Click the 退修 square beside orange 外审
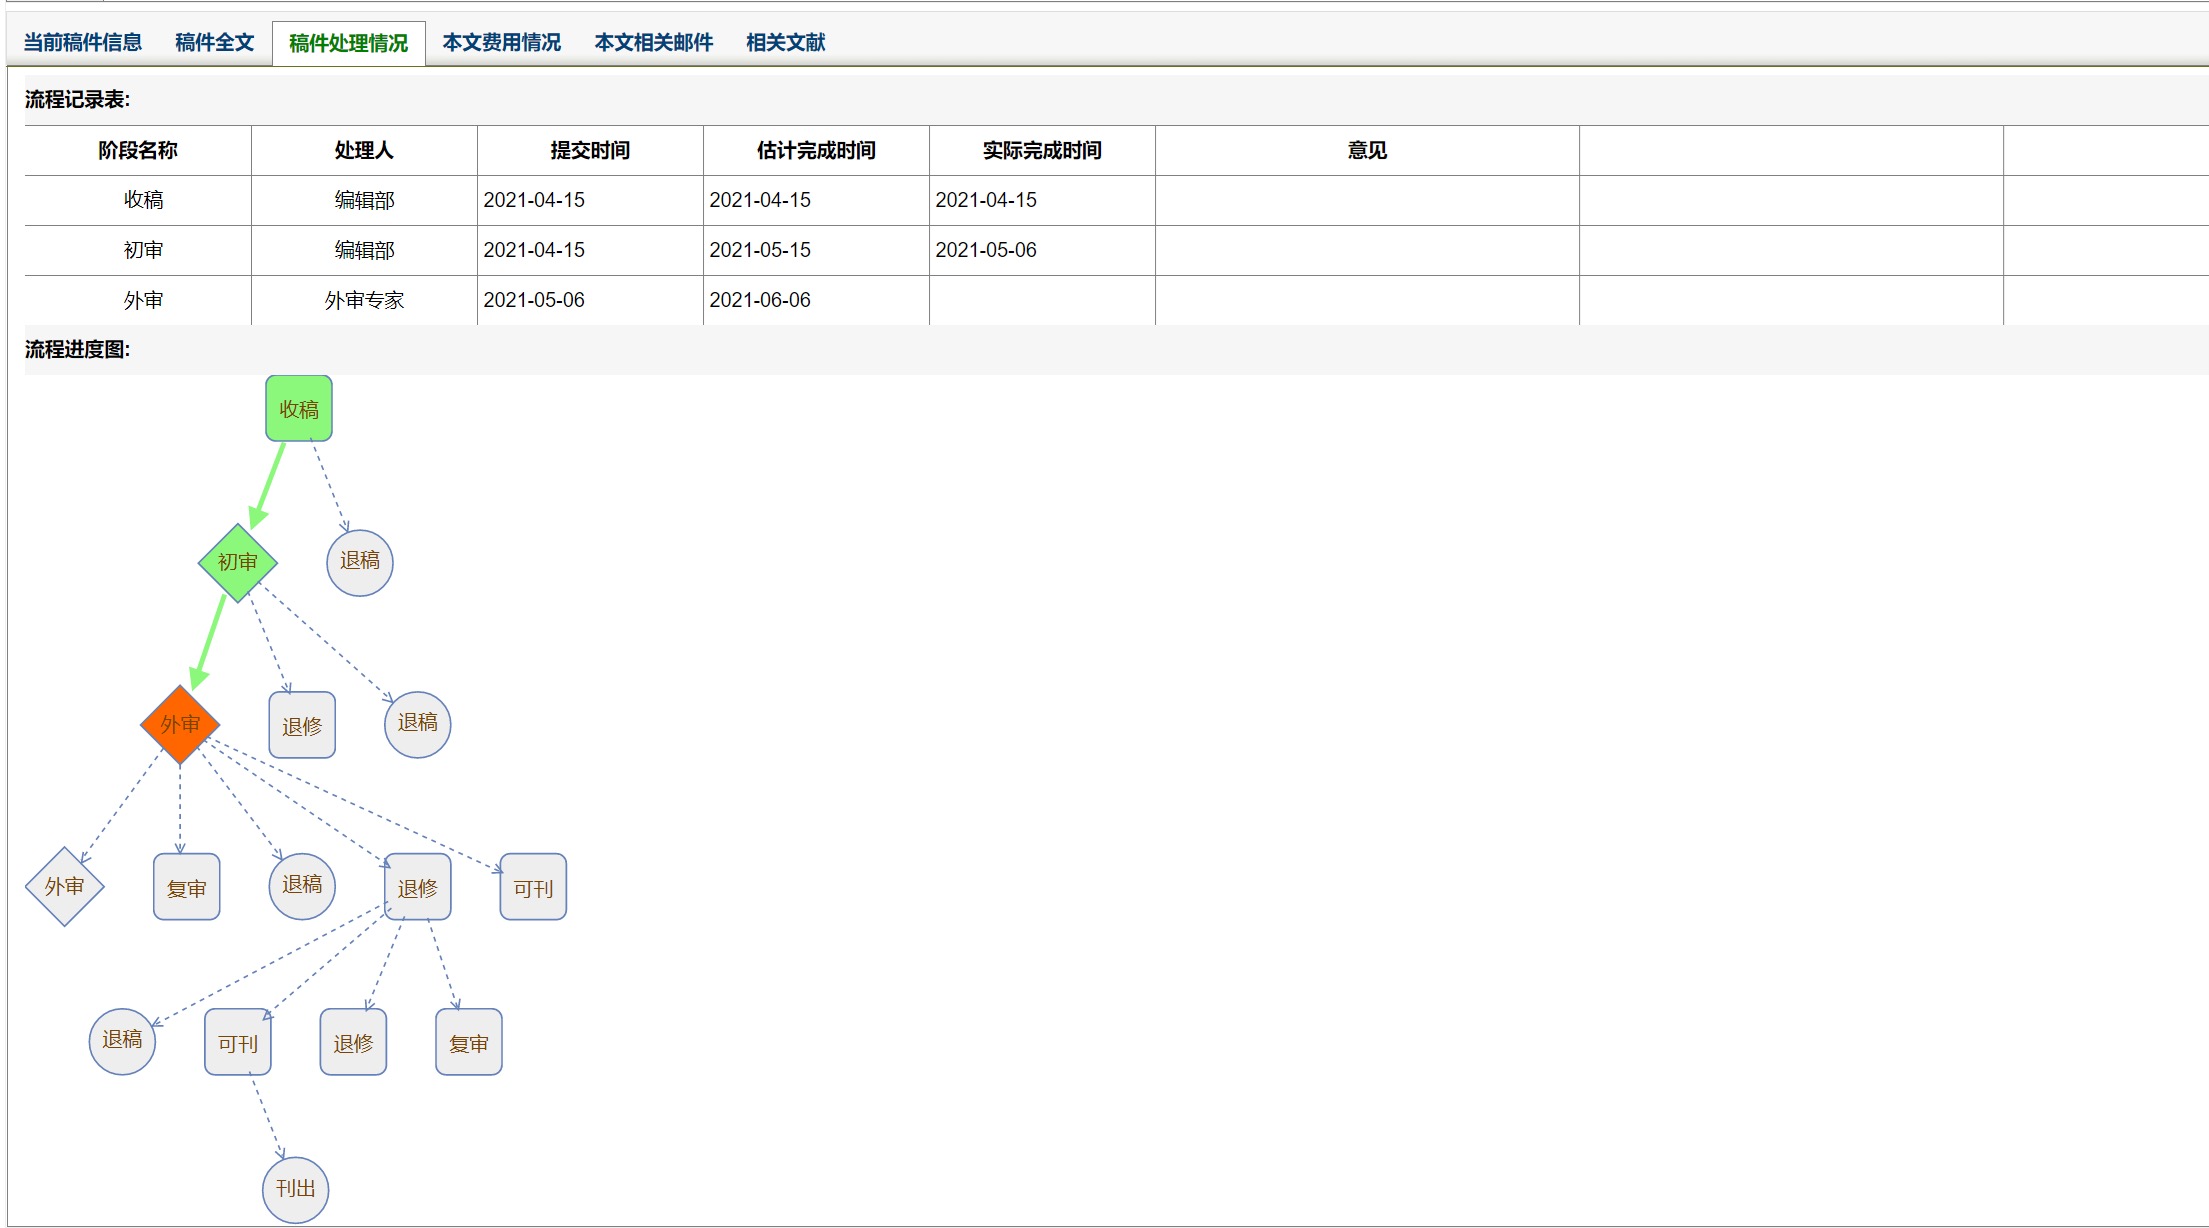Image resolution: width=2209 pixels, height=1228 pixels. pyautogui.click(x=302, y=725)
